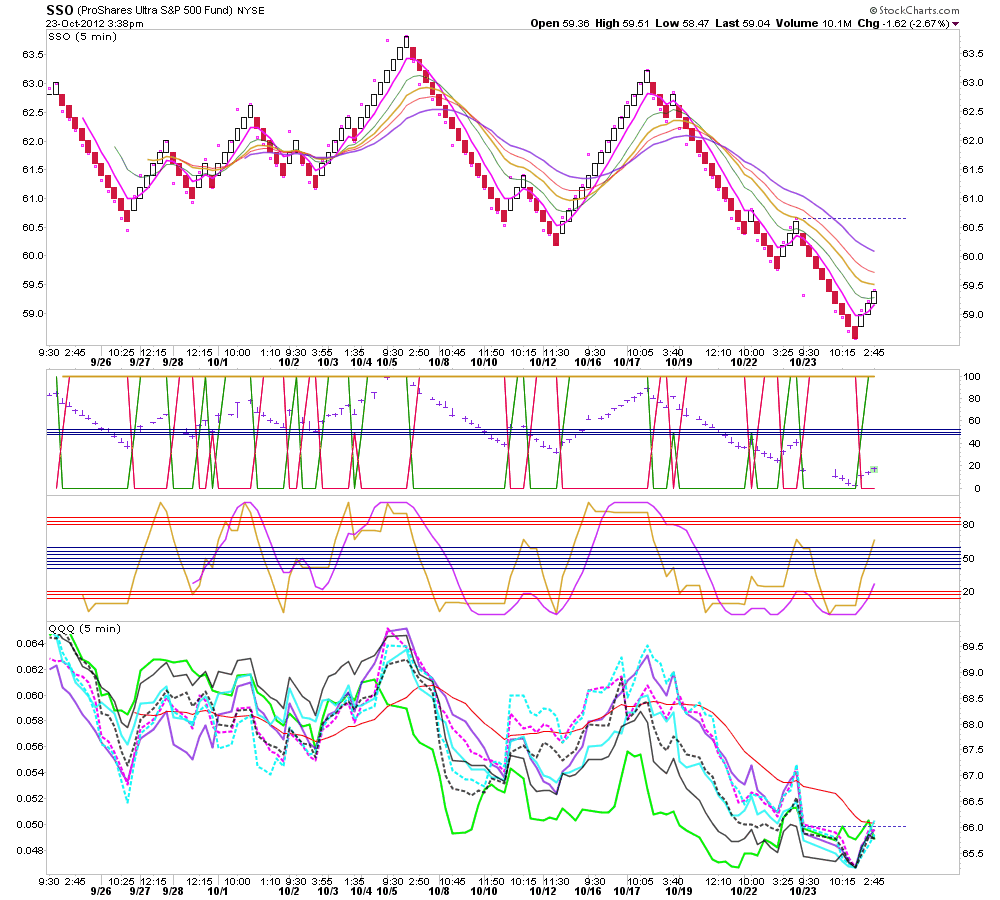
Task: Click the 10/23 date label below SSO chart
Action: [x=803, y=362]
